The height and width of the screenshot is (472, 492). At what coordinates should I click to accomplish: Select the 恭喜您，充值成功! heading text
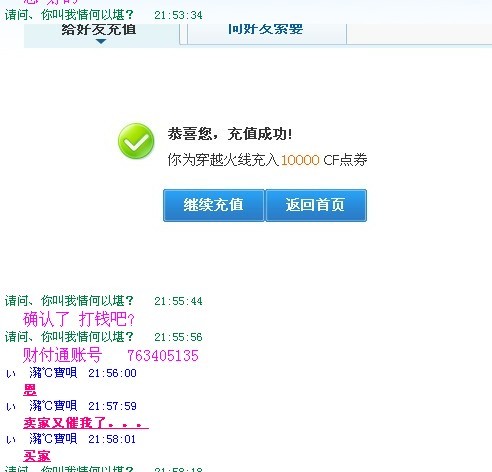[x=230, y=134]
